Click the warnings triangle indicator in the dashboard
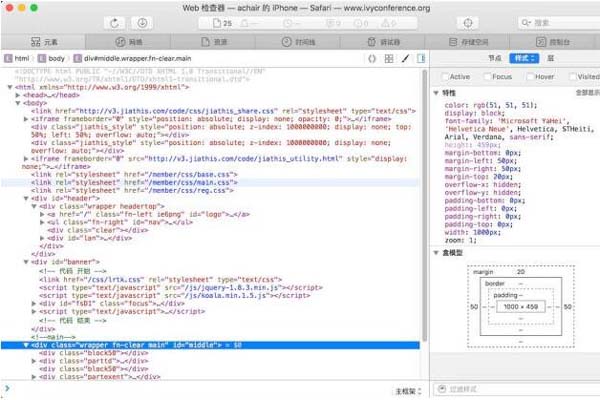The height and width of the screenshot is (400, 600). tap(388, 23)
